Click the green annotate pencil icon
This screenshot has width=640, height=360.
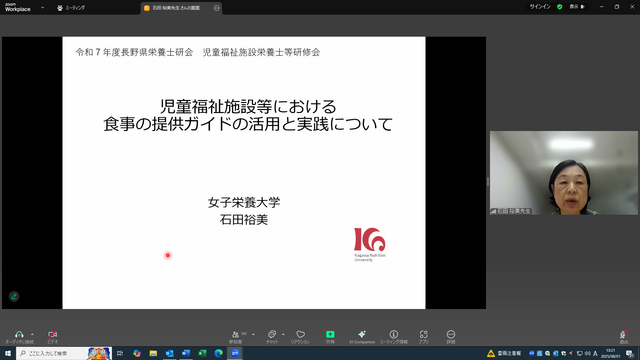click(x=14, y=296)
